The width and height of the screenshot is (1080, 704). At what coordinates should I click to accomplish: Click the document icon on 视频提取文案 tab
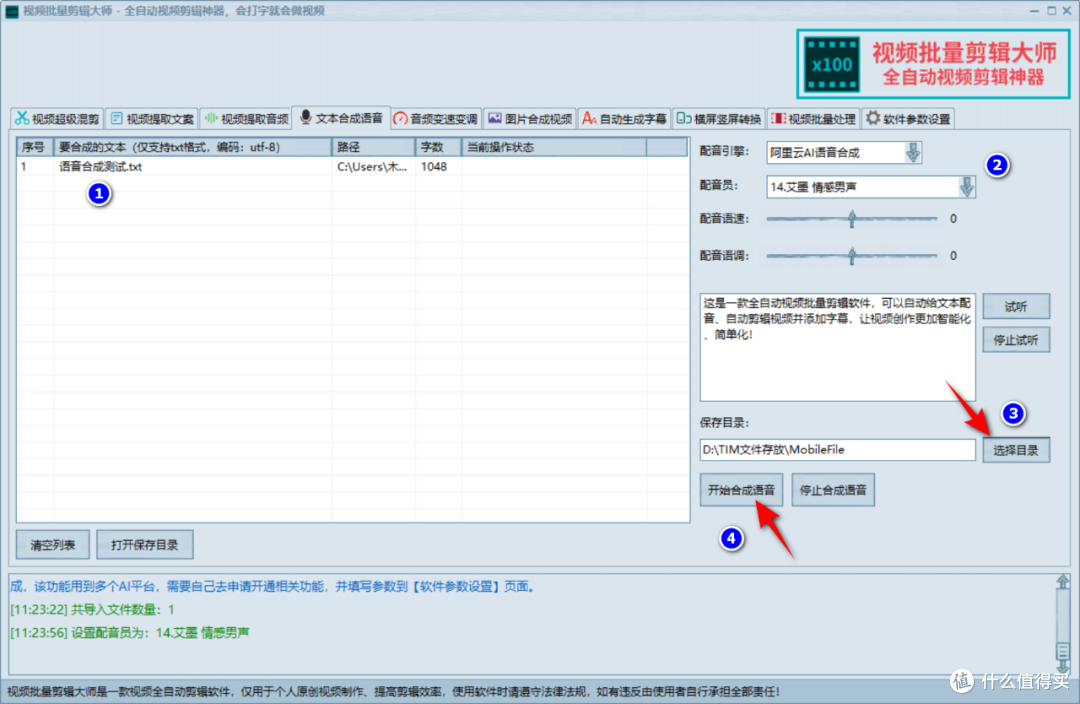pos(116,118)
